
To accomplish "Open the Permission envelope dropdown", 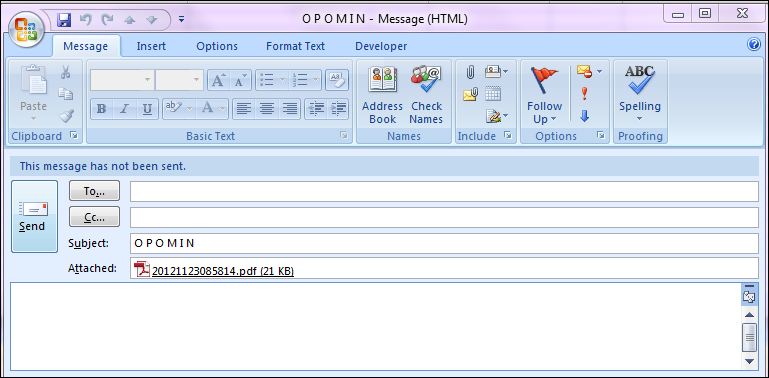I will (x=589, y=73).
